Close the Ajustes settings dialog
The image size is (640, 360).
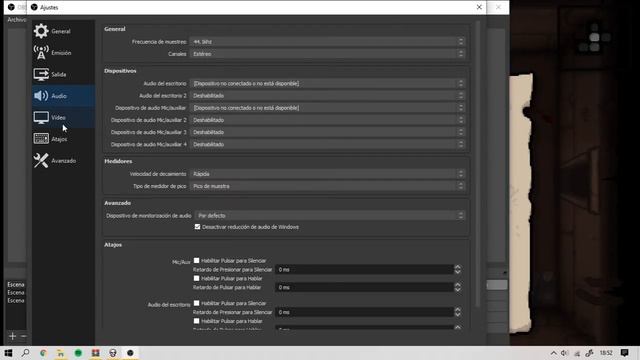[x=479, y=7]
